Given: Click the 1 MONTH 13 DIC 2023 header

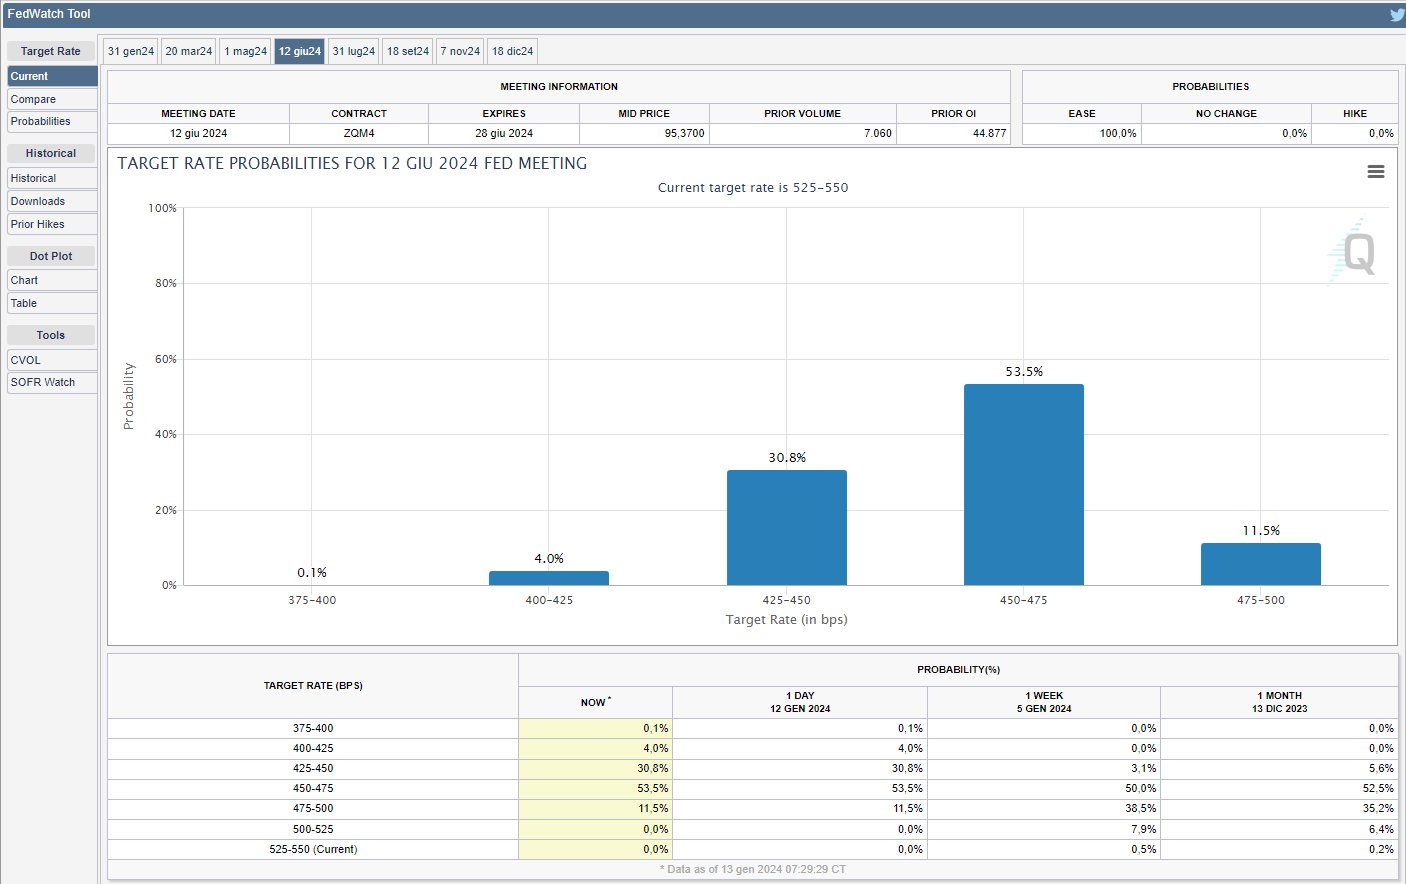Looking at the screenshot, I should (x=1279, y=702).
